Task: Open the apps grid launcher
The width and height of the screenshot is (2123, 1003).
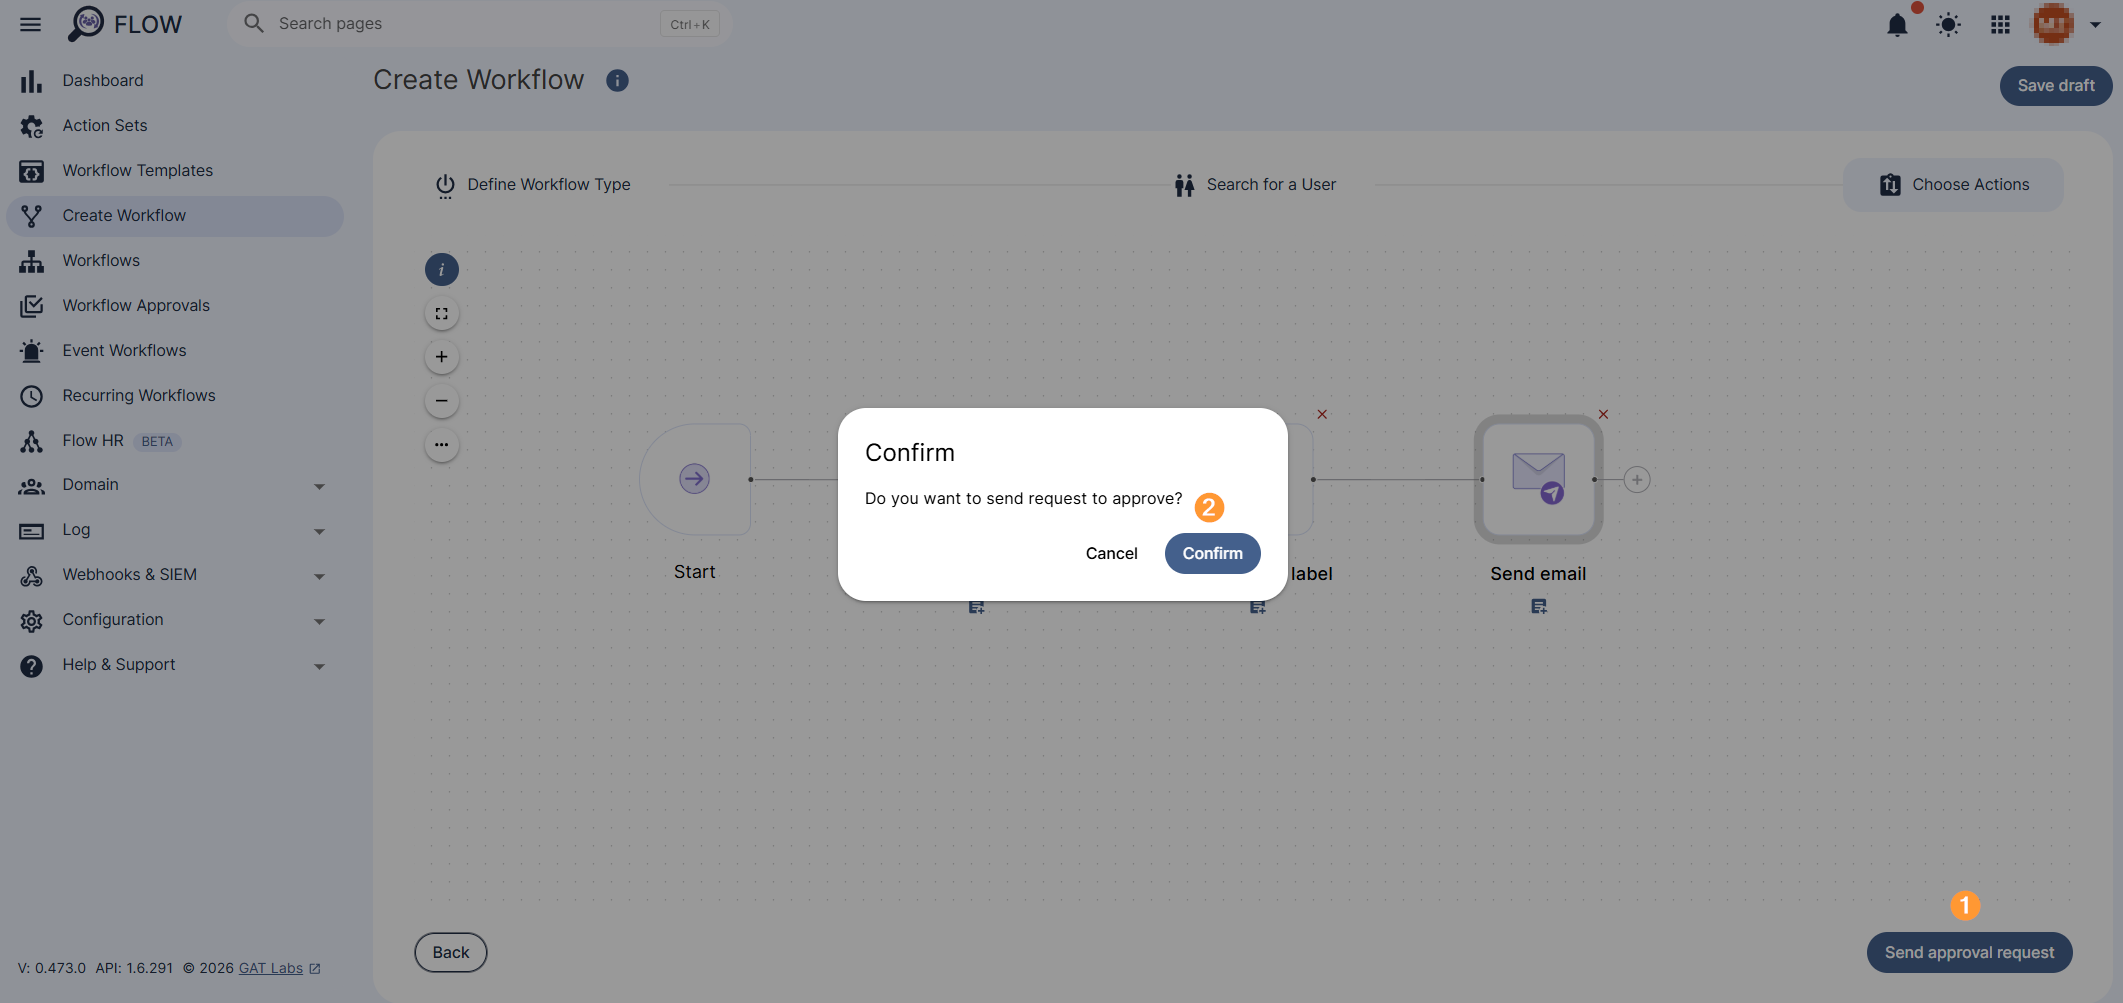Action: pyautogui.click(x=2000, y=25)
